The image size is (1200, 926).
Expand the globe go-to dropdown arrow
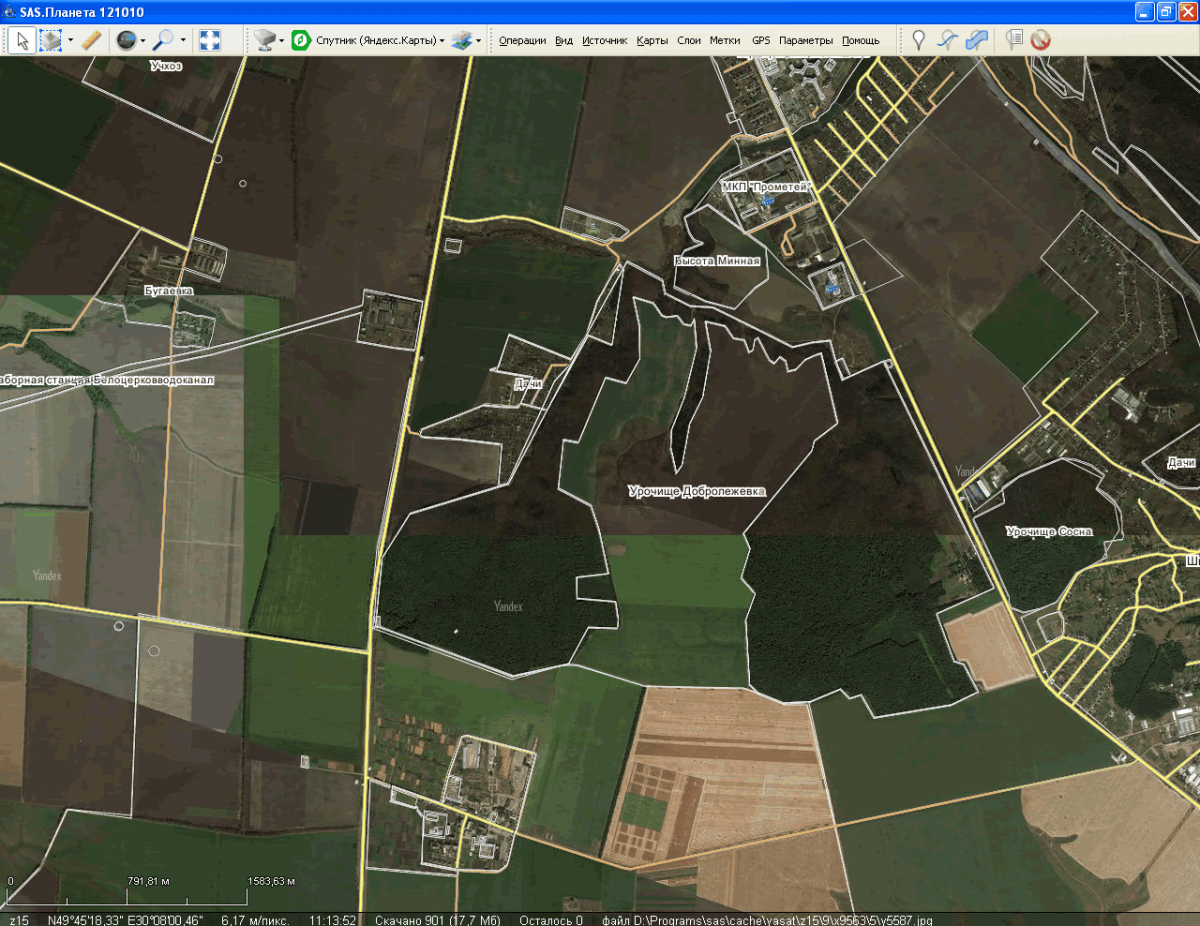click(143, 41)
